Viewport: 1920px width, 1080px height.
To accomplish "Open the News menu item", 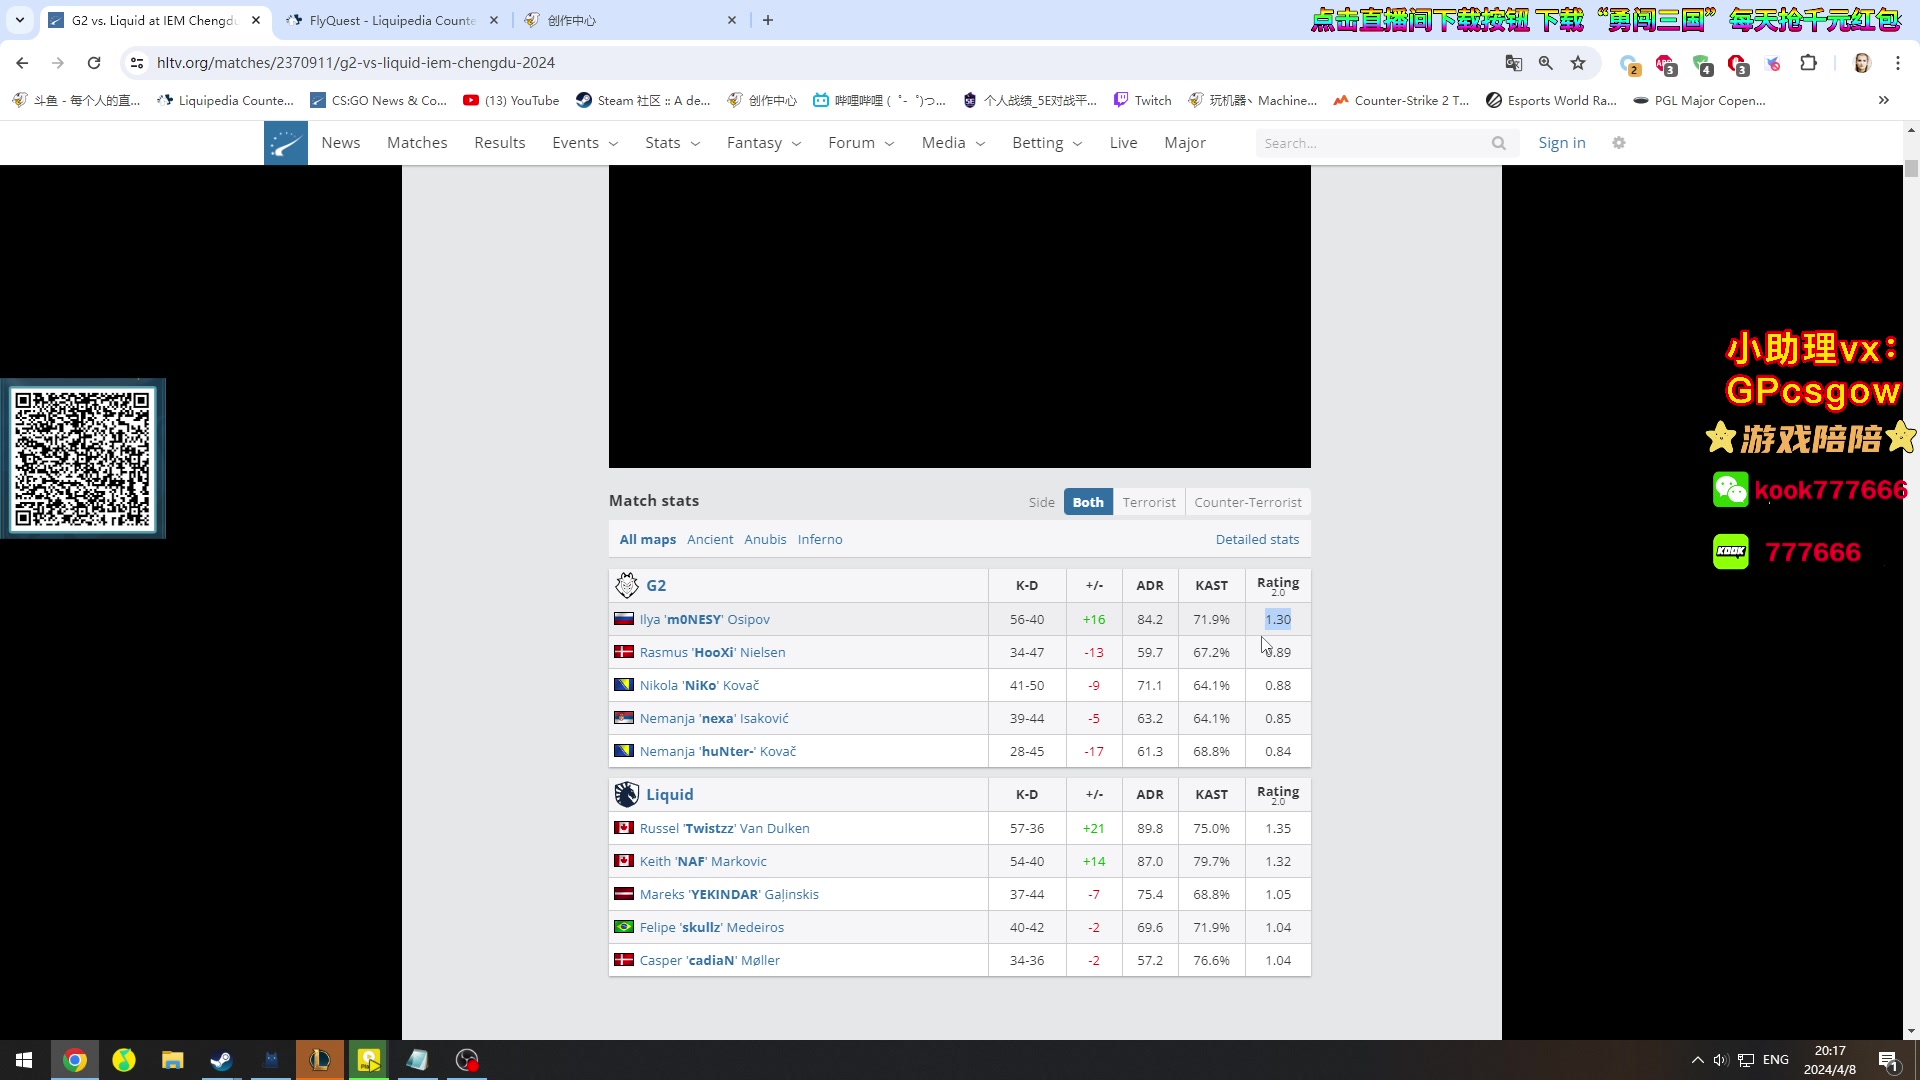I will click(x=341, y=143).
